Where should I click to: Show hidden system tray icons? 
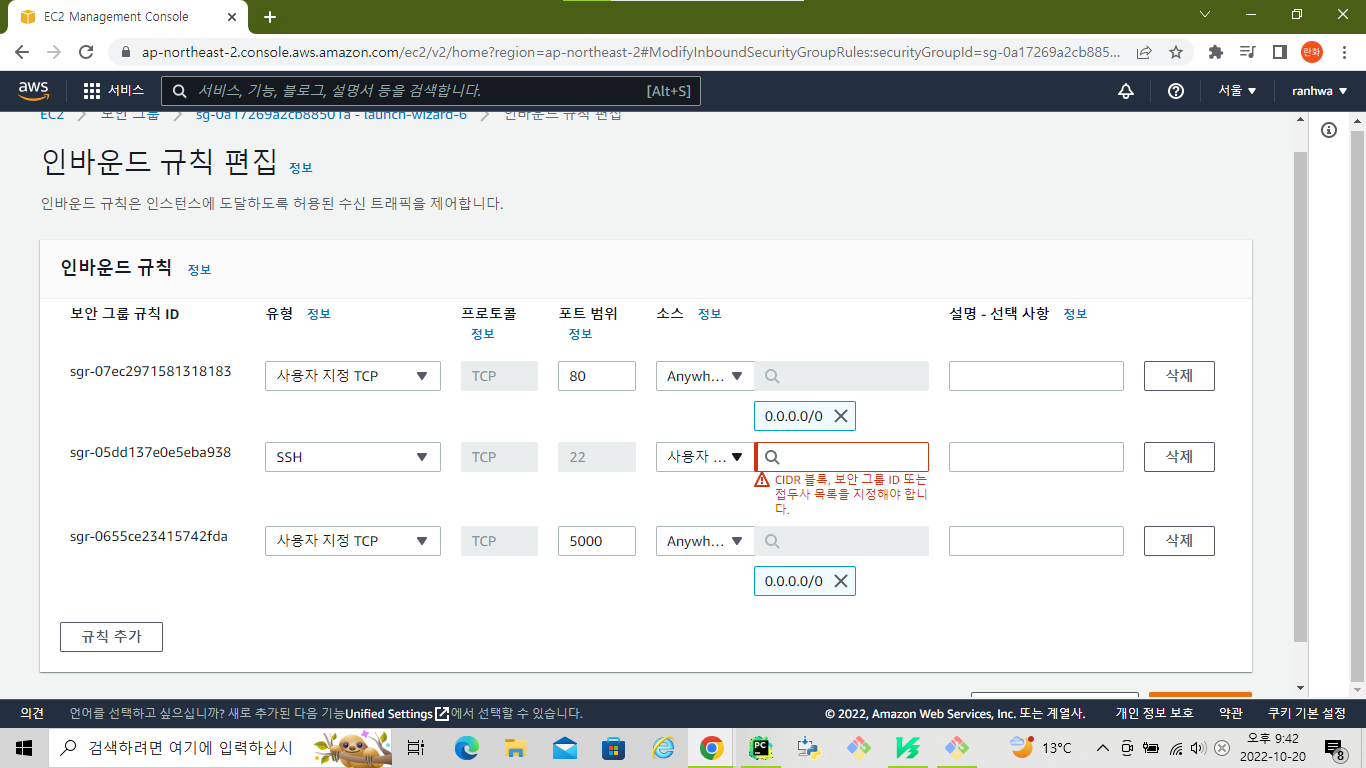tap(1103, 747)
